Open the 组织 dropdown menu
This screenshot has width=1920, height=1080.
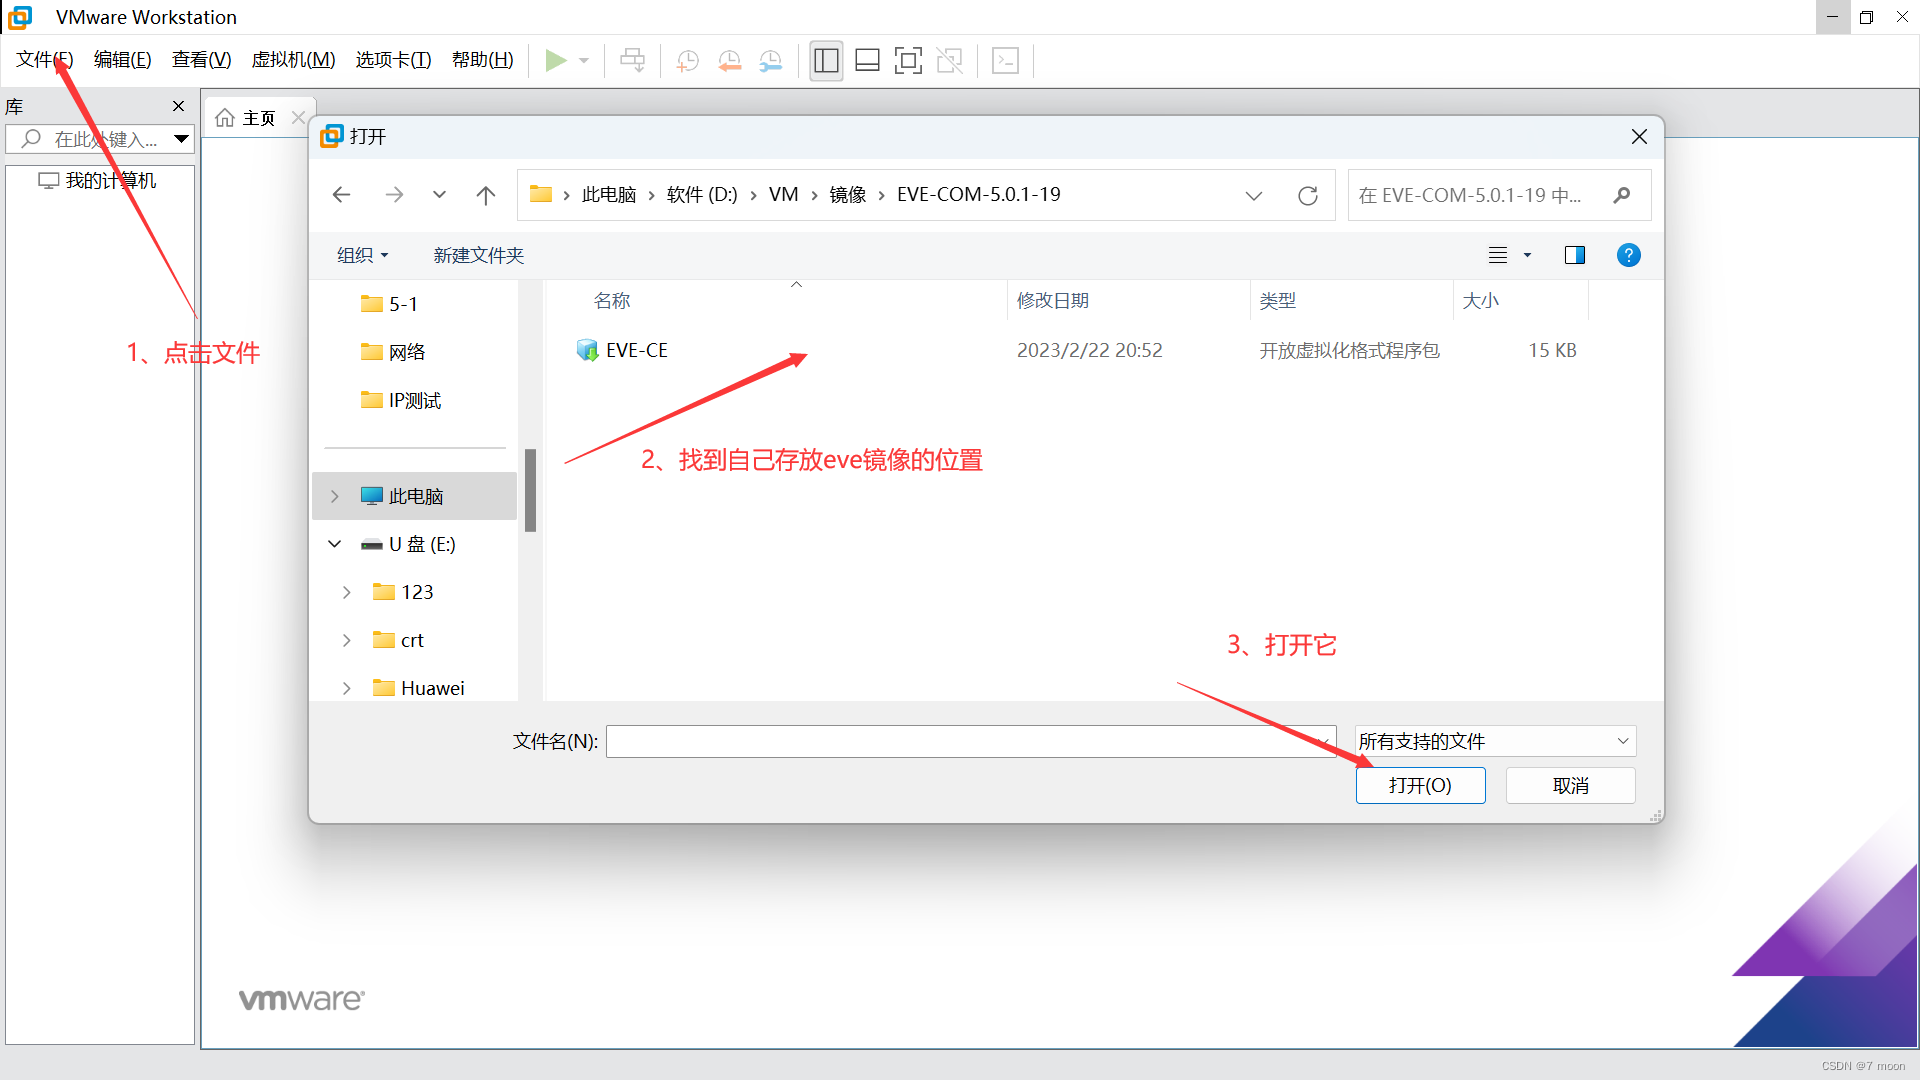pos(362,255)
